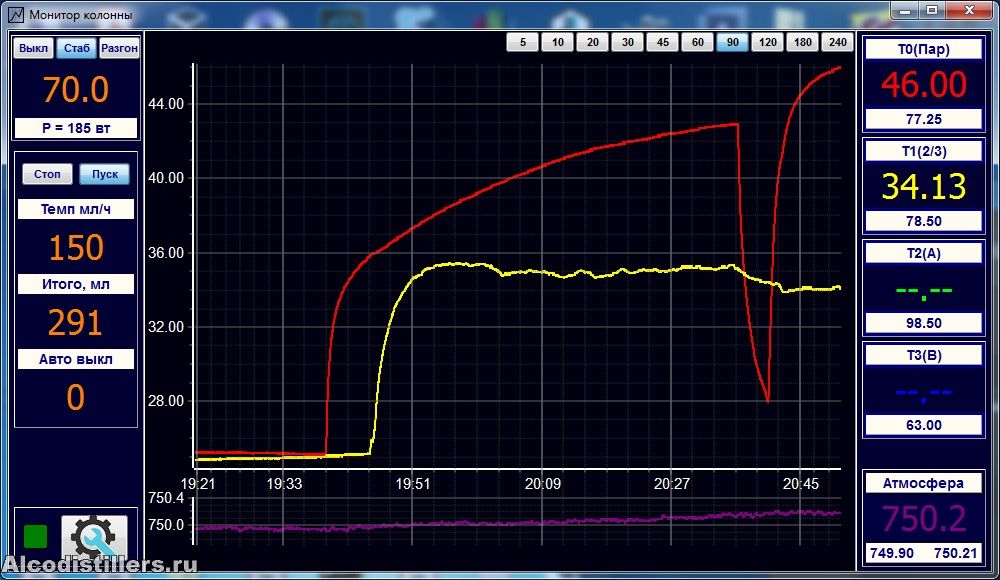Click the T3(B) sensor label
This screenshot has width=1000, height=580.
pyautogui.click(x=923, y=355)
